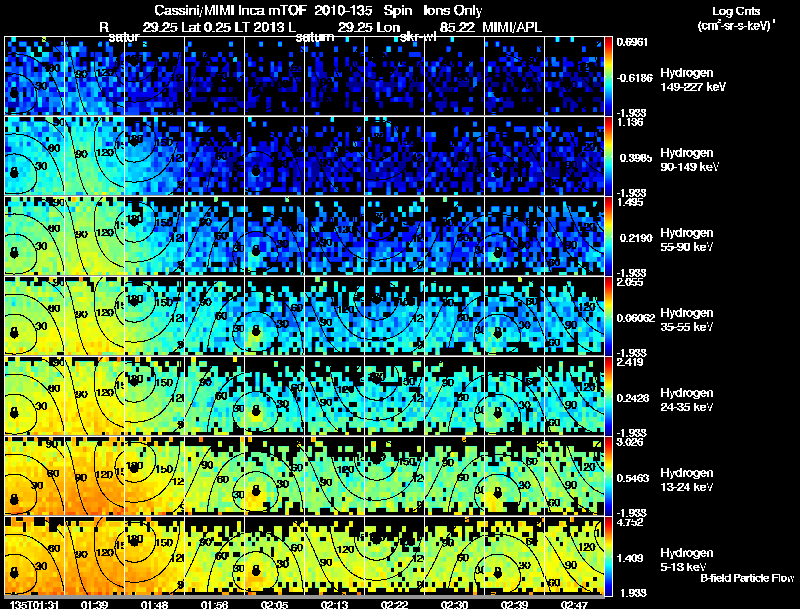Click the 180 marker in 35-55 keV 02:22 panel

pos(377,299)
